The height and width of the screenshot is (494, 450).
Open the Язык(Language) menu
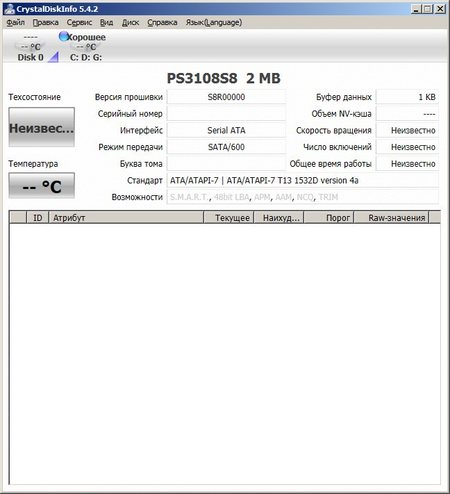coord(214,23)
